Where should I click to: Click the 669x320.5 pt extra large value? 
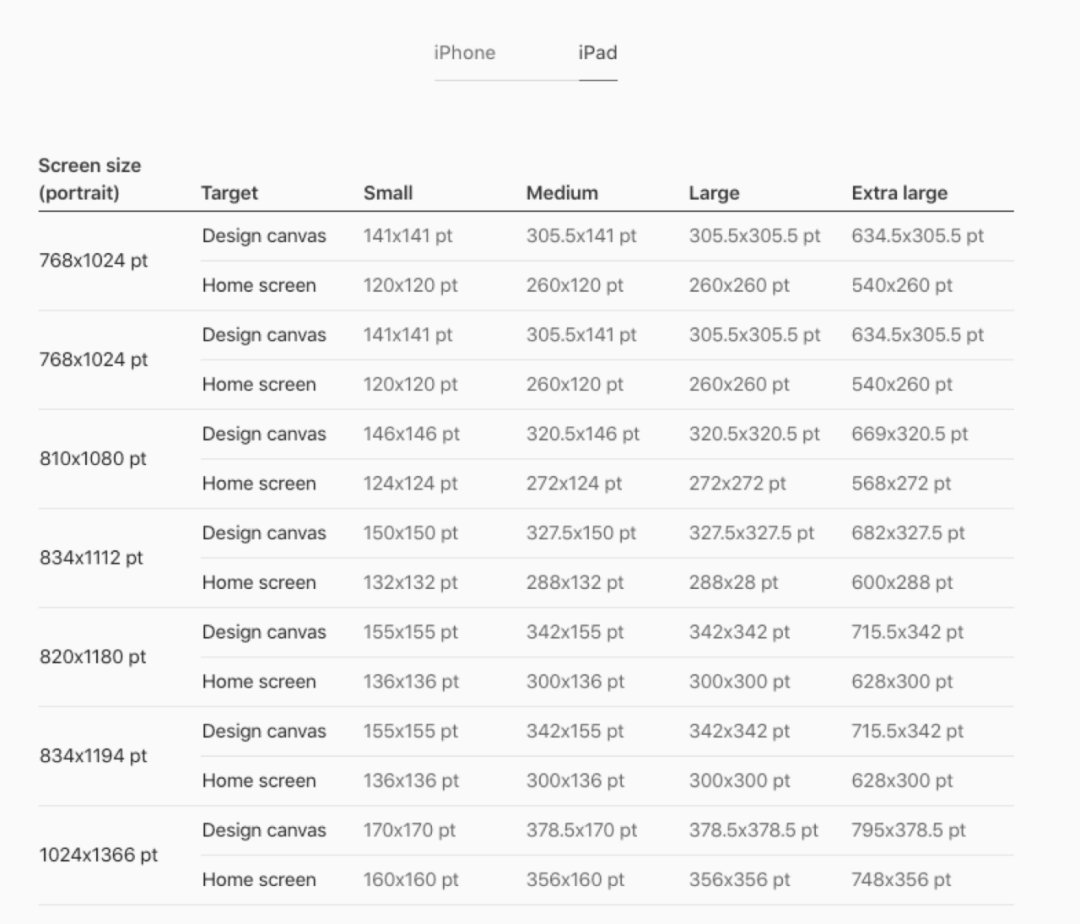(909, 434)
